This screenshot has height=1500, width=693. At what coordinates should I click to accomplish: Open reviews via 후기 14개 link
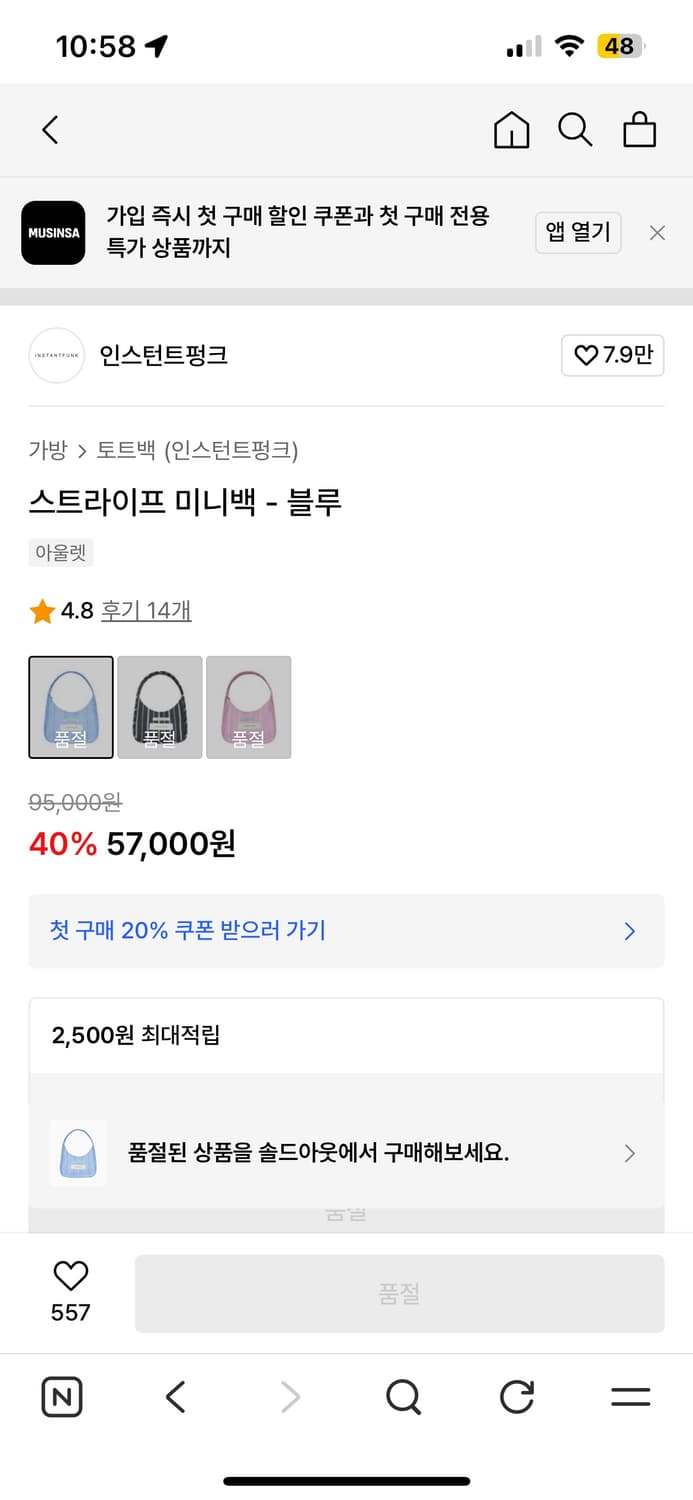(146, 611)
